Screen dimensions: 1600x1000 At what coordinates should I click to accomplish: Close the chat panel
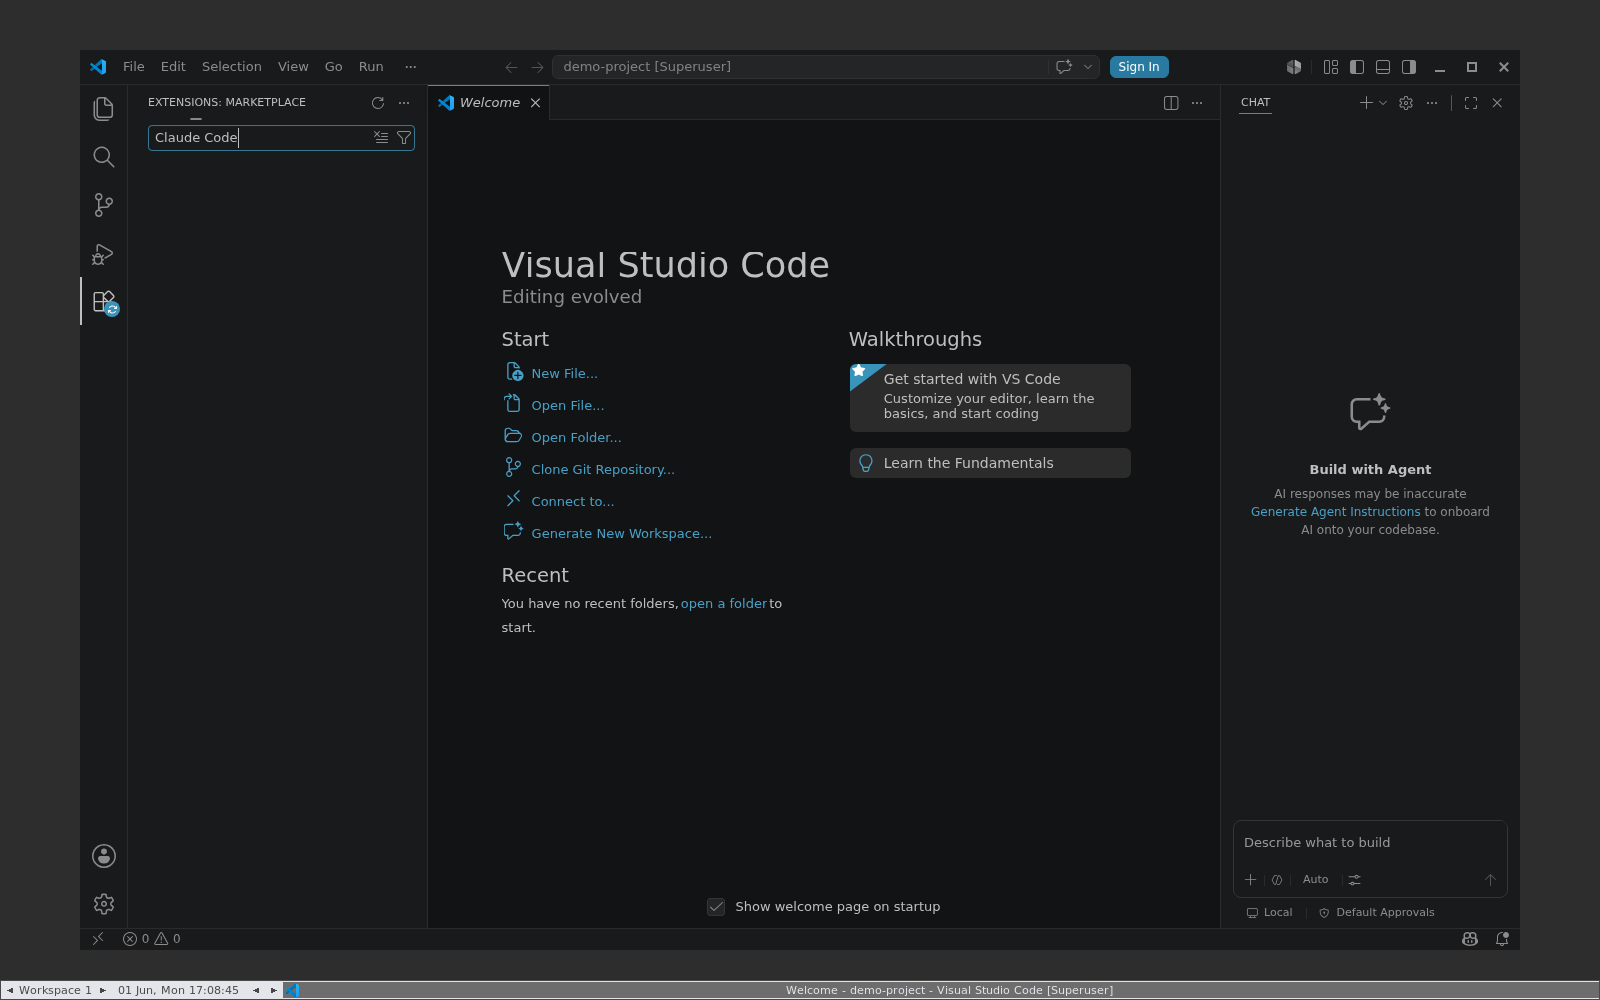coord(1497,103)
